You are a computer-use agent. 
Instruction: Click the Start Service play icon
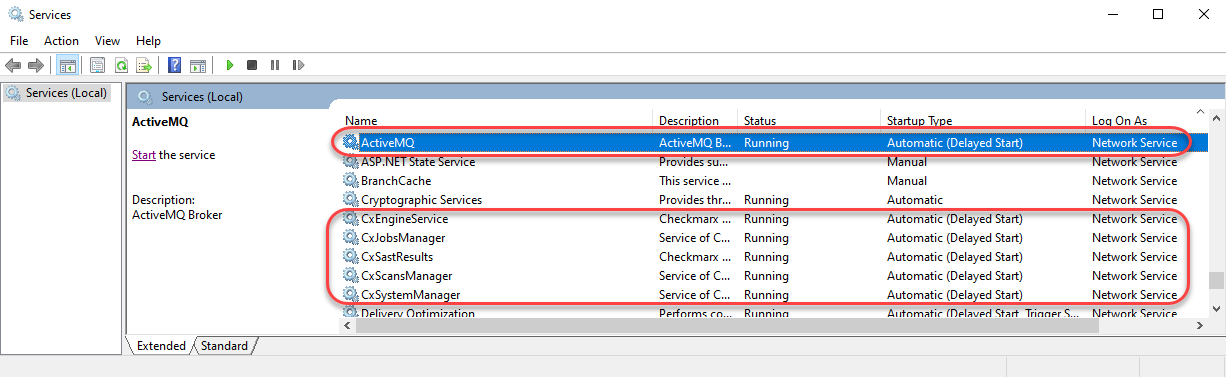pyautogui.click(x=230, y=65)
